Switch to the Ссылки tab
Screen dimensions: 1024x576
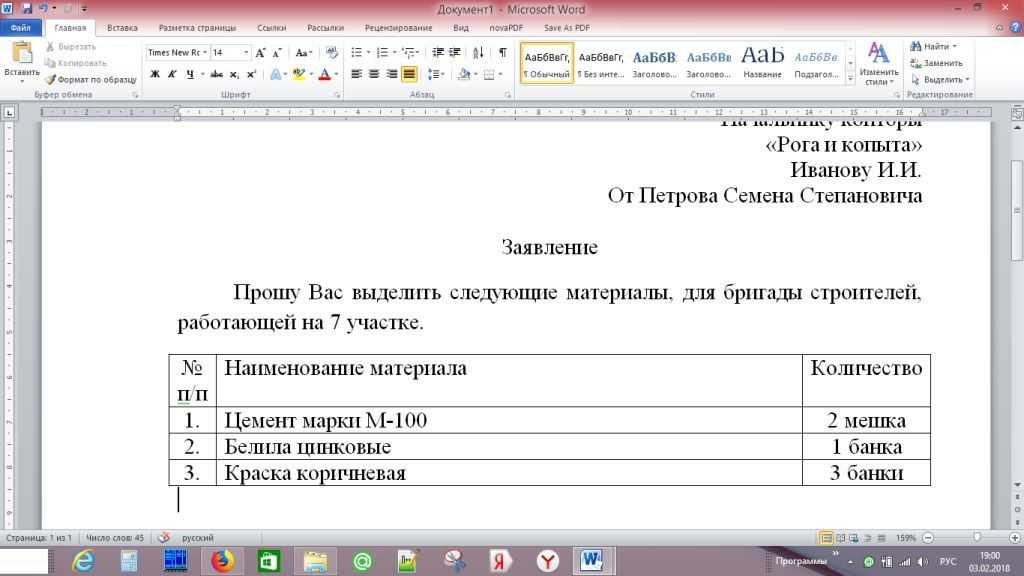[272, 28]
